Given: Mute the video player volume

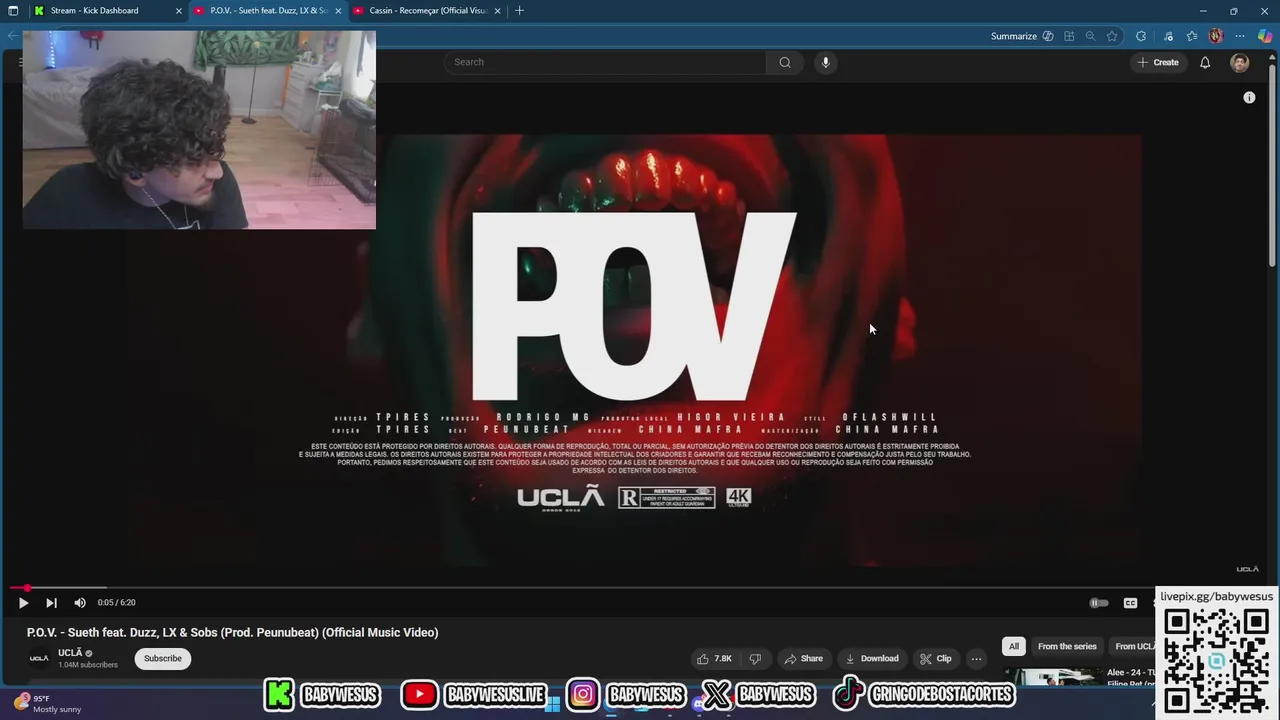Looking at the screenshot, I should pos(80,603).
